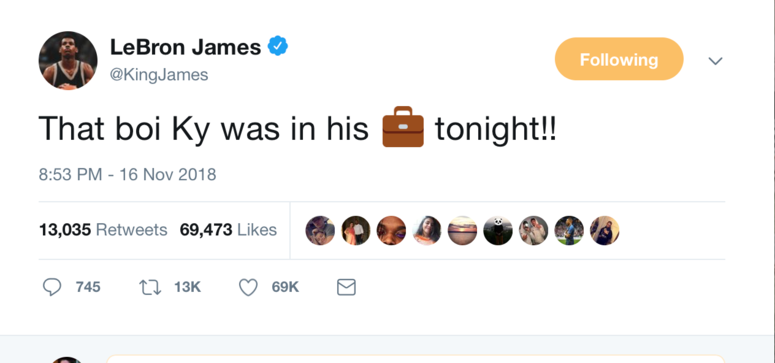Open the sunset avatar thumbnail
This screenshot has height=363, width=775.
tap(462, 230)
